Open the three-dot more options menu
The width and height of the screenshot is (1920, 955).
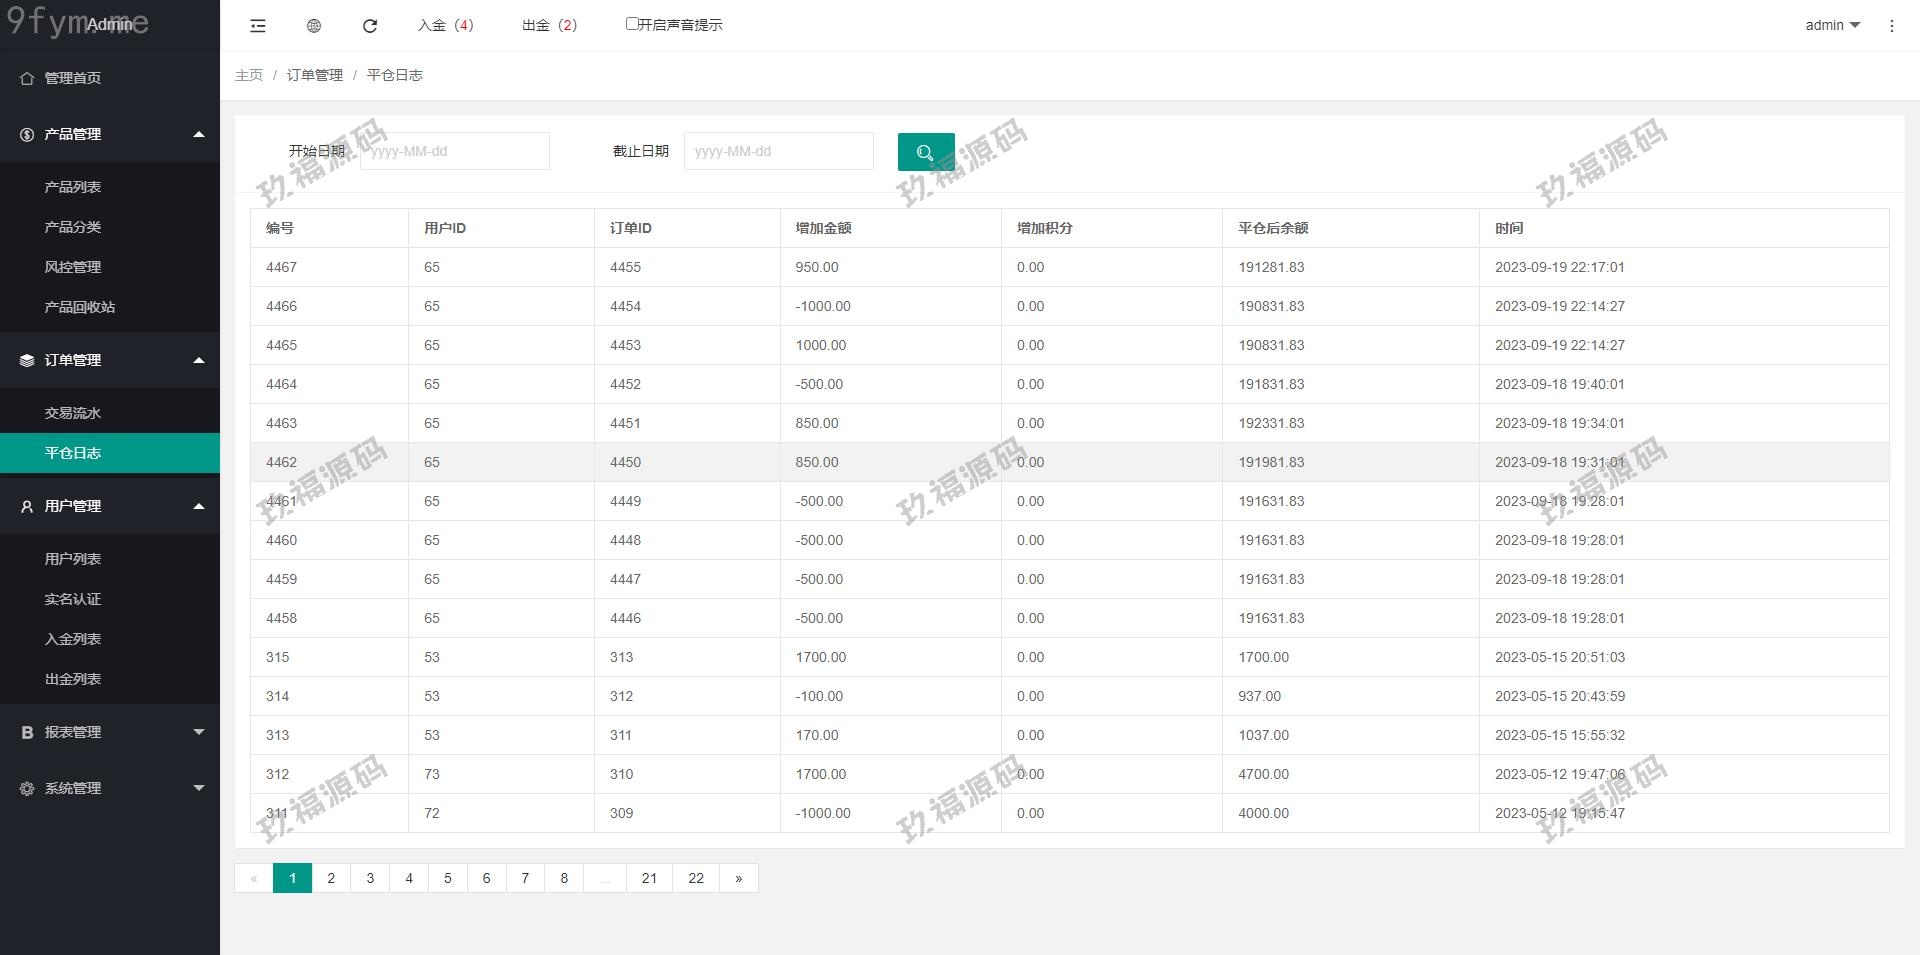point(1891,26)
